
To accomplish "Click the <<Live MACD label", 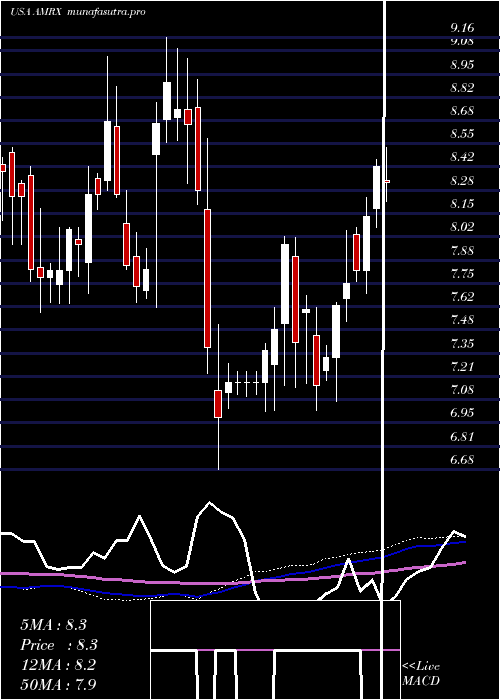I will coord(421,673).
